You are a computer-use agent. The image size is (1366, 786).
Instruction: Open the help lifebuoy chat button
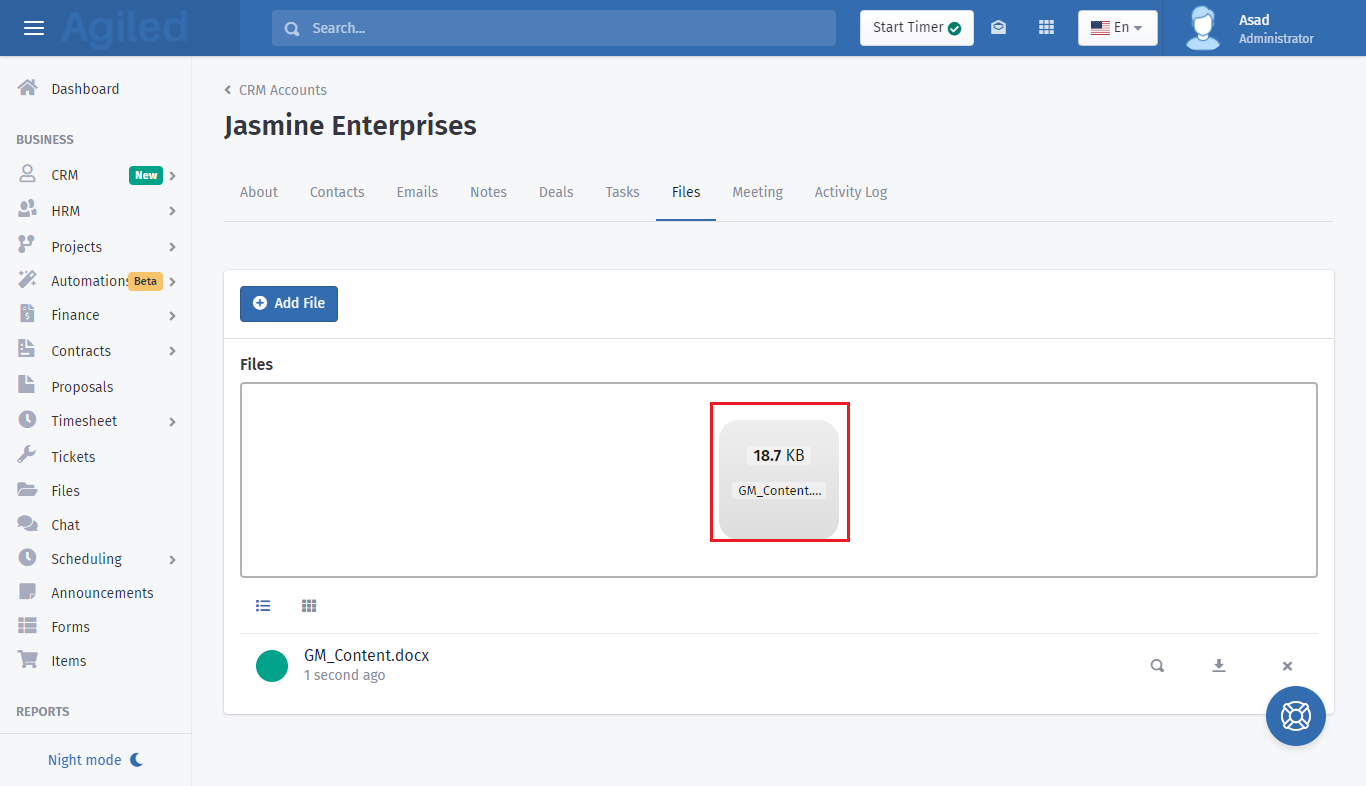[1295, 716]
